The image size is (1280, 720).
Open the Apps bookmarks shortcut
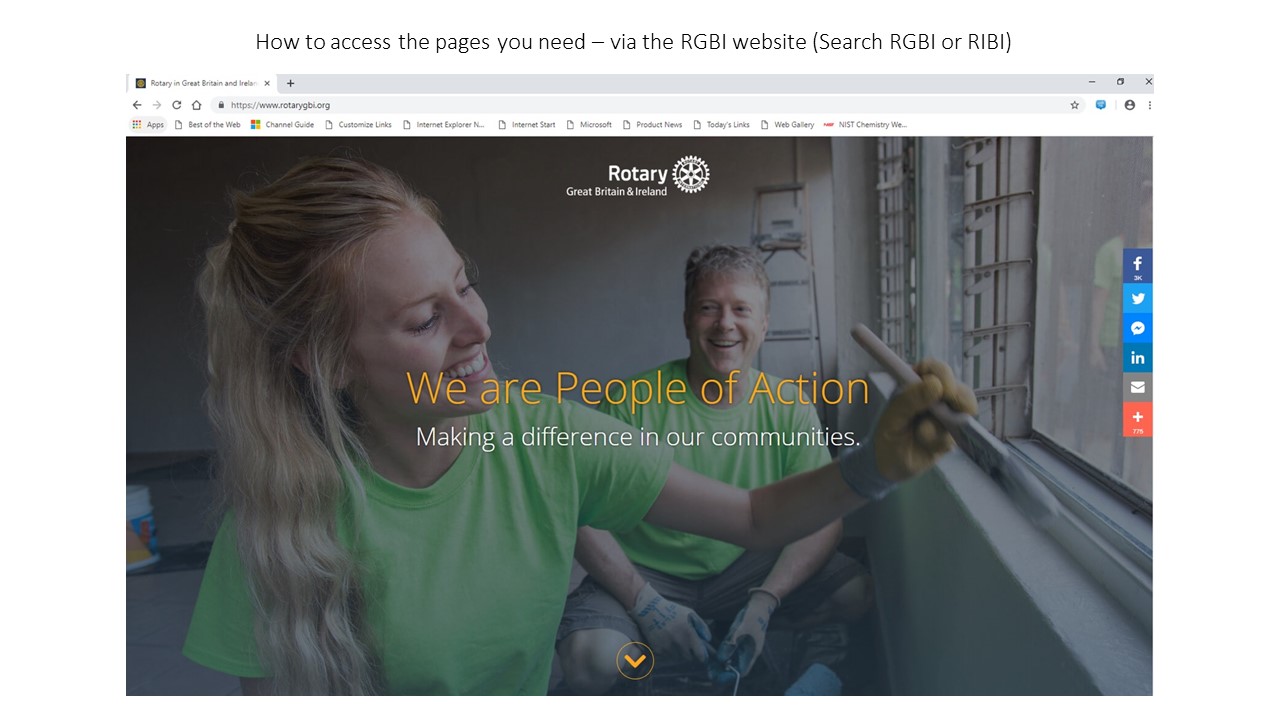(148, 125)
